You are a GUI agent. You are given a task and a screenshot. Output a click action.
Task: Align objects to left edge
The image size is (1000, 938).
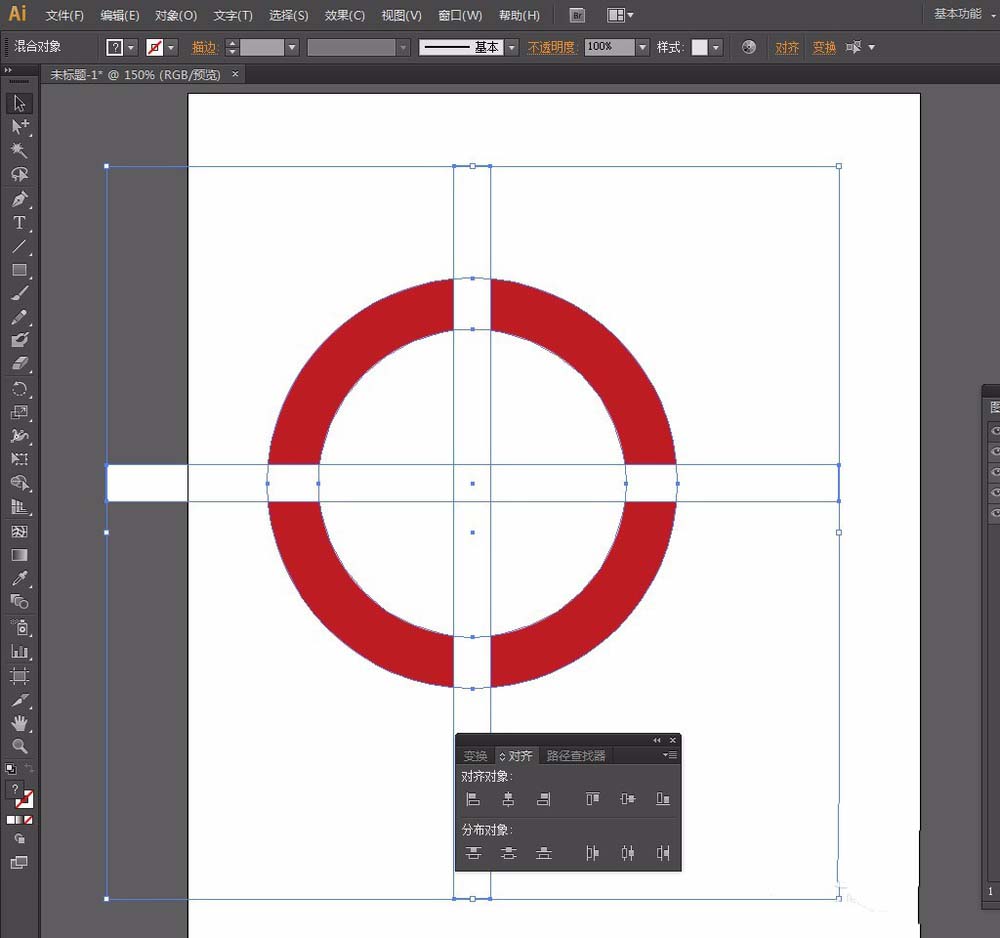(473, 799)
